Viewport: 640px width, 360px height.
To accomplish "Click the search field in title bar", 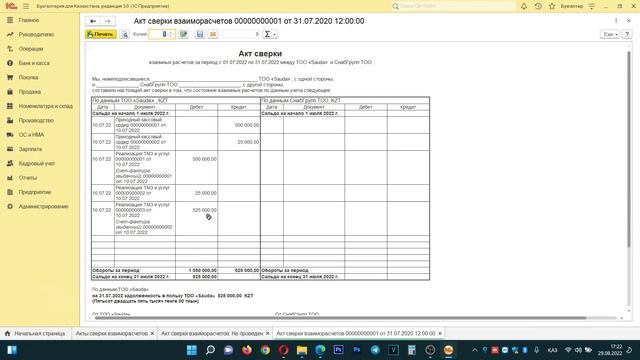I will 454,6.
